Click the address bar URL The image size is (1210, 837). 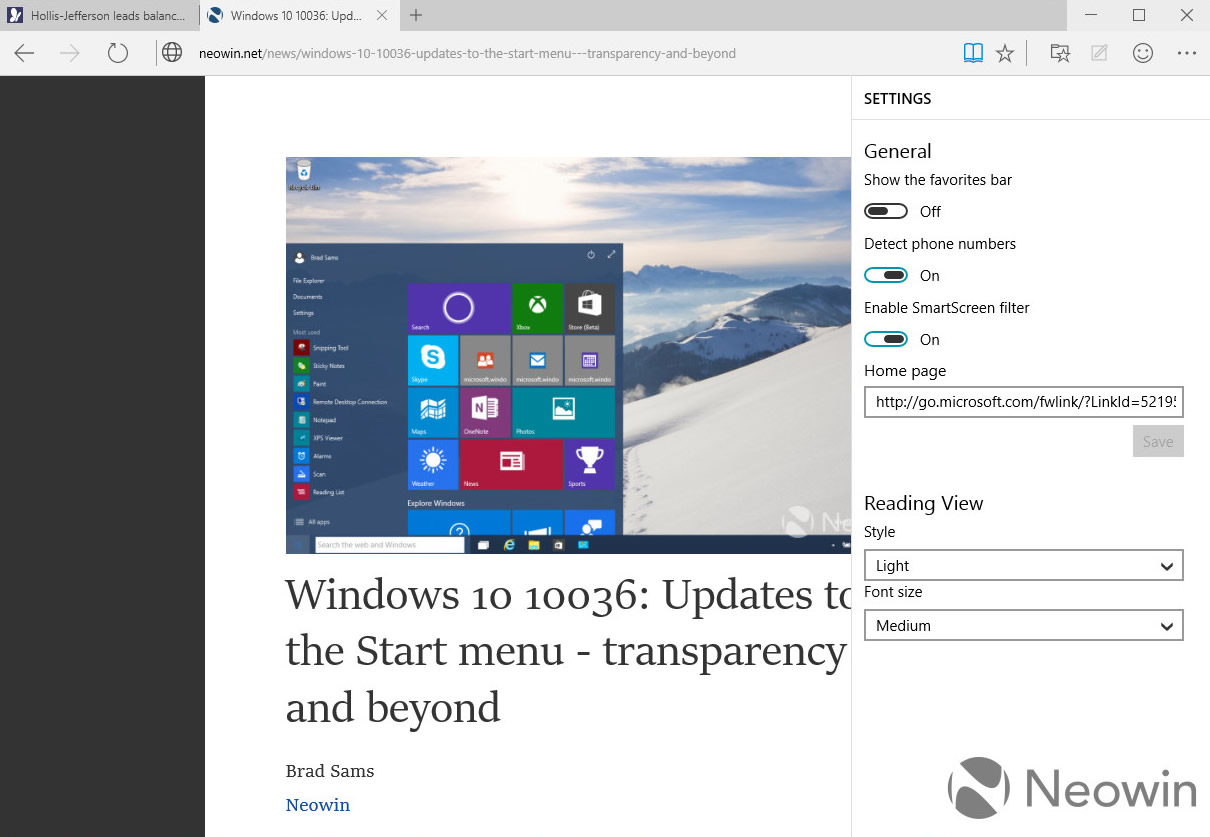pos(467,54)
